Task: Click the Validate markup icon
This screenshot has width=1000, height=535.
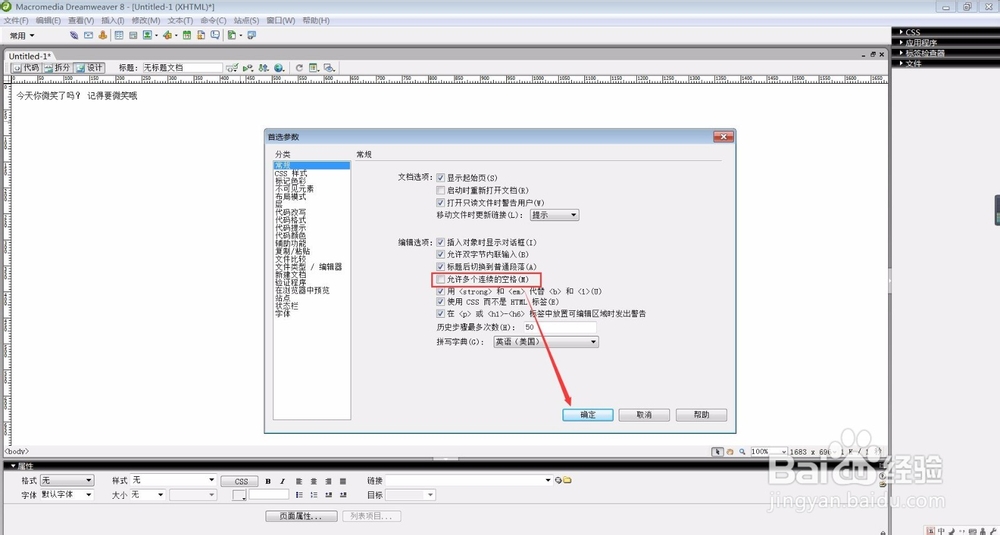Action: tap(247, 68)
